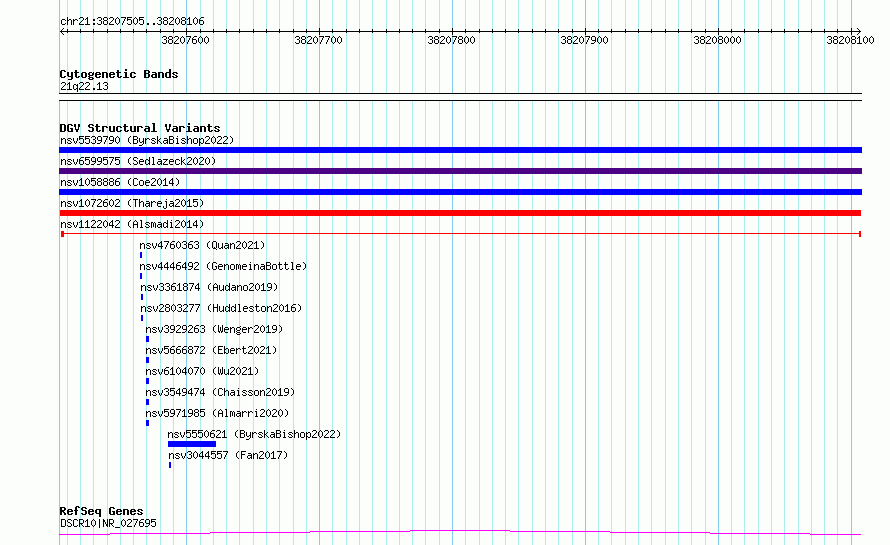Image resolution: width=890 pixels, height=545 pixels.
Task: Open variant nsv3044557 (Fan2017) label
Action: point(228,455)
